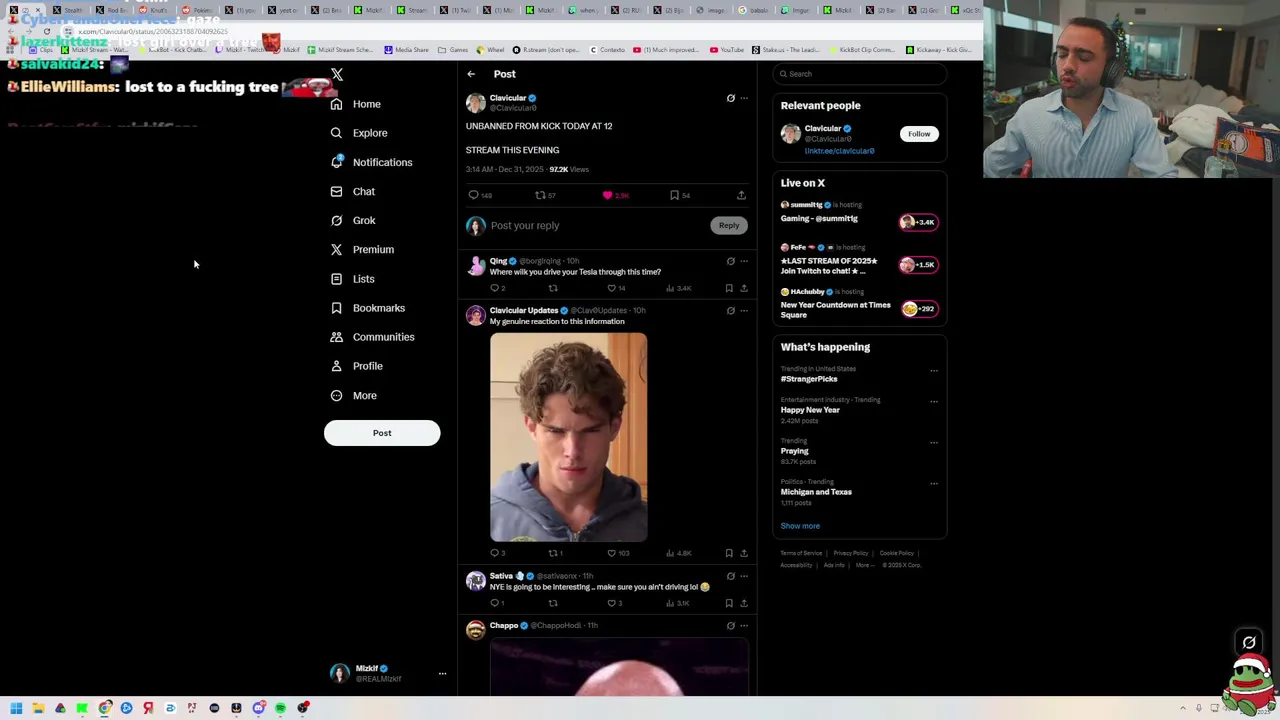Go back with the arrow beside Post
Image resolution: width=1280 pixels, height=720 pixels.
pos(471,74)
